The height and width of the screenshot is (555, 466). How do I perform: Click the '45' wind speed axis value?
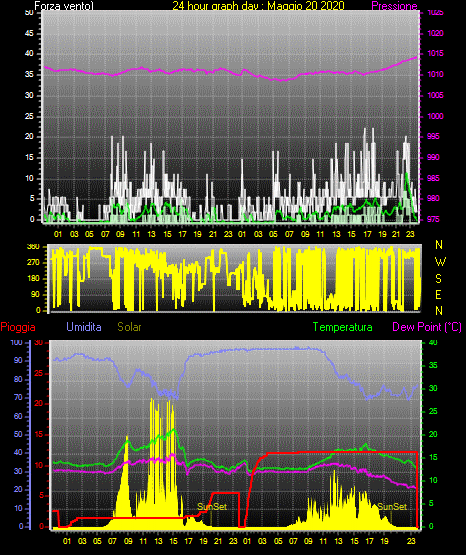click(29, 34)
